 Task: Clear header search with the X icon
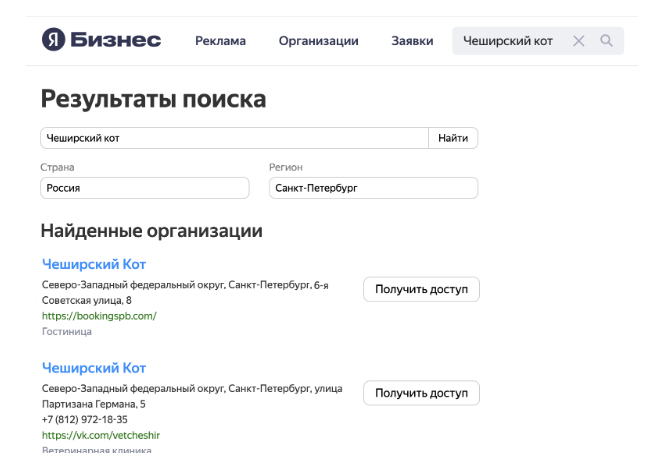click(579, 41)
